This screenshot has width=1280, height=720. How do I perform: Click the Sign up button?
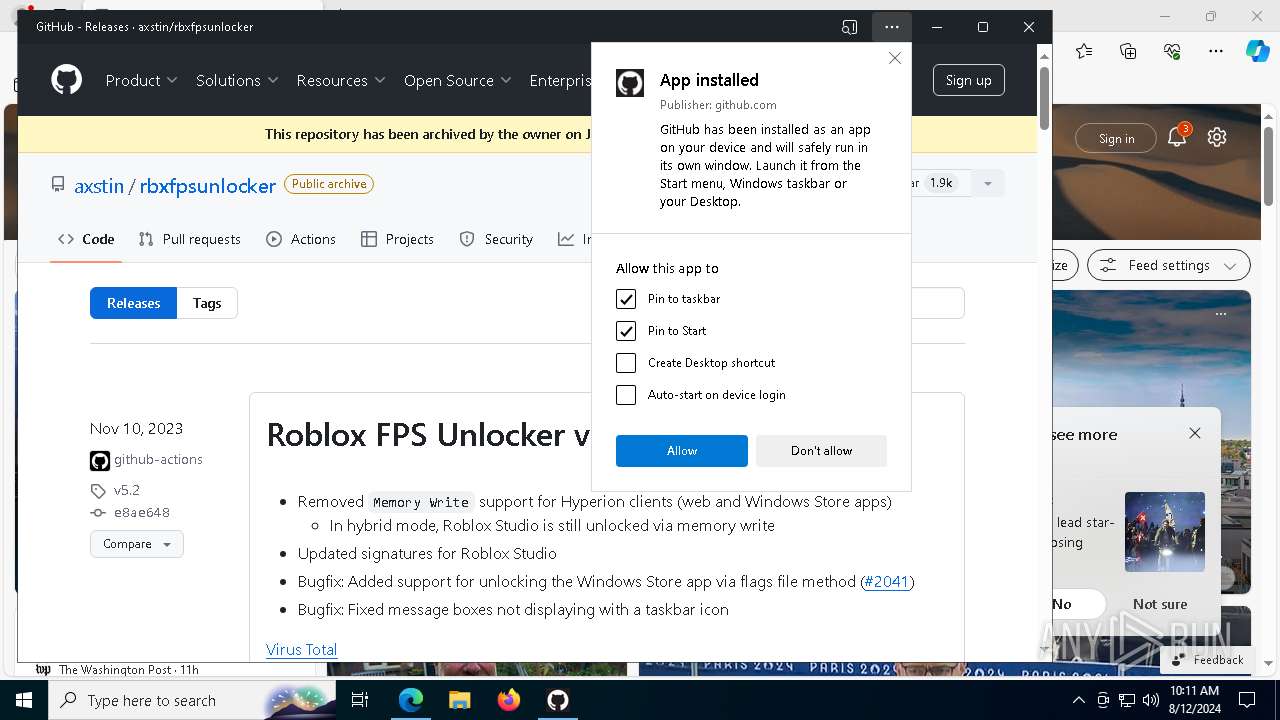tap(968, 80)
